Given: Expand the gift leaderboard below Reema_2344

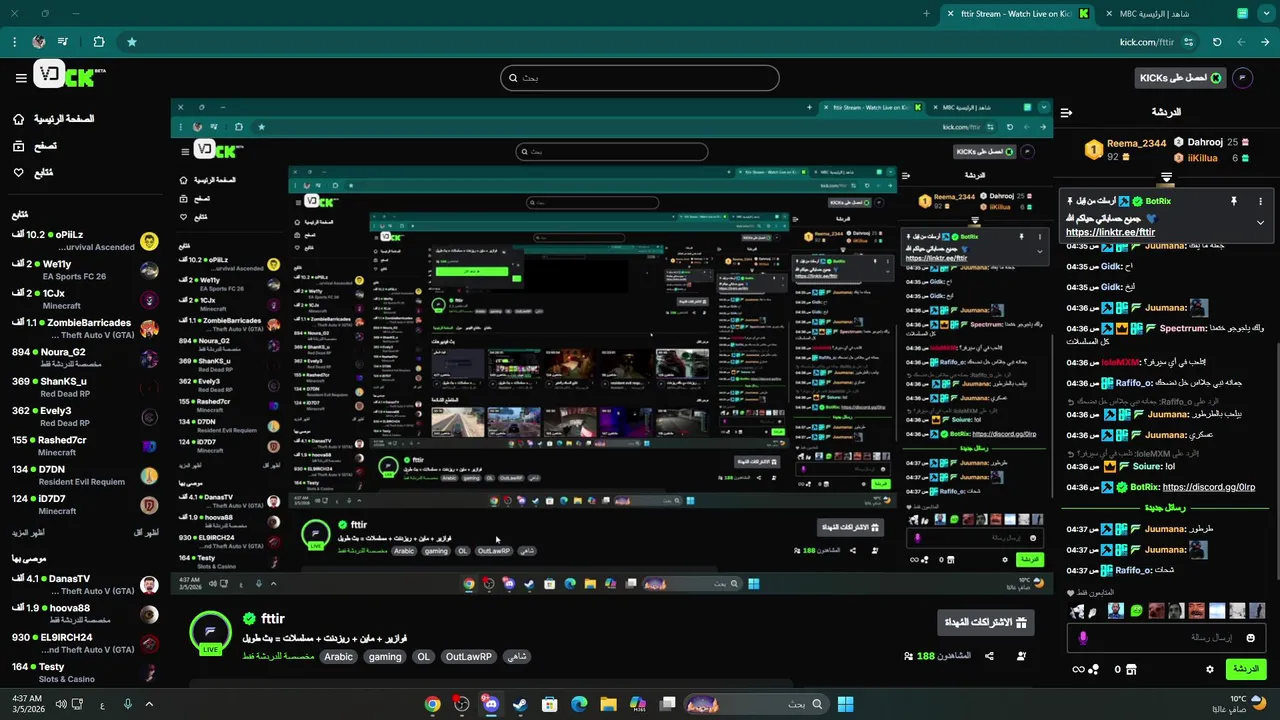Looking at the screenshot, I should click(1166, 177).
